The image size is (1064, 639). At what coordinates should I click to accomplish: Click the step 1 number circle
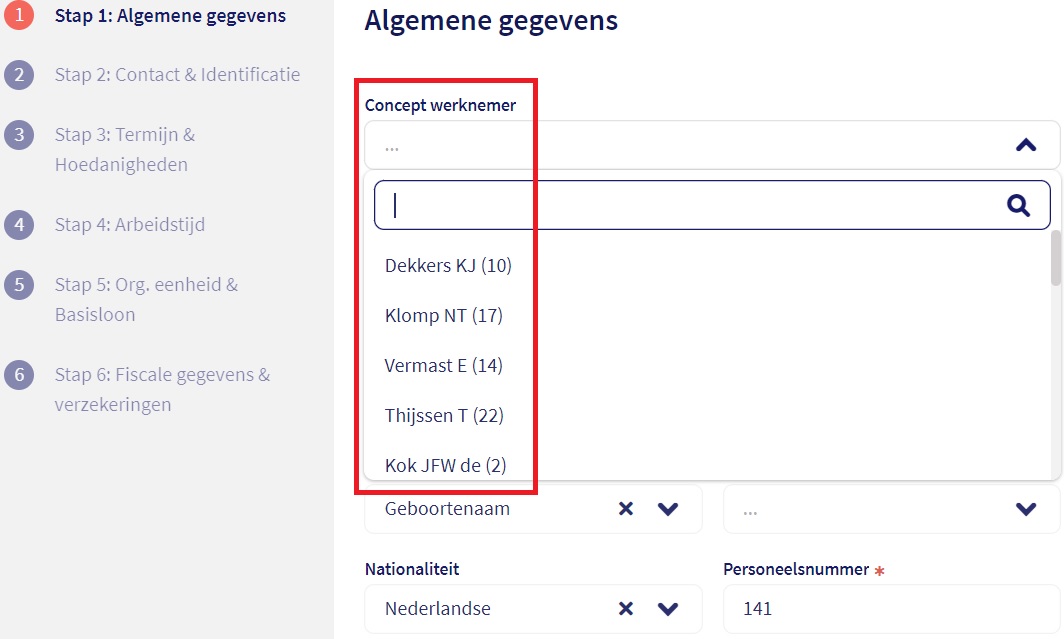tap(19, 15)
